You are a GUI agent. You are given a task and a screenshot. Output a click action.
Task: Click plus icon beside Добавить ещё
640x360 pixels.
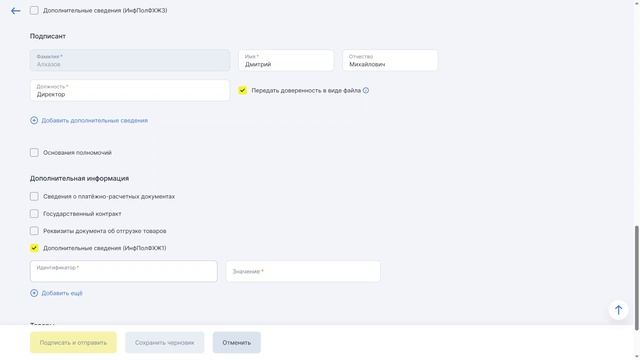(34, 293)
